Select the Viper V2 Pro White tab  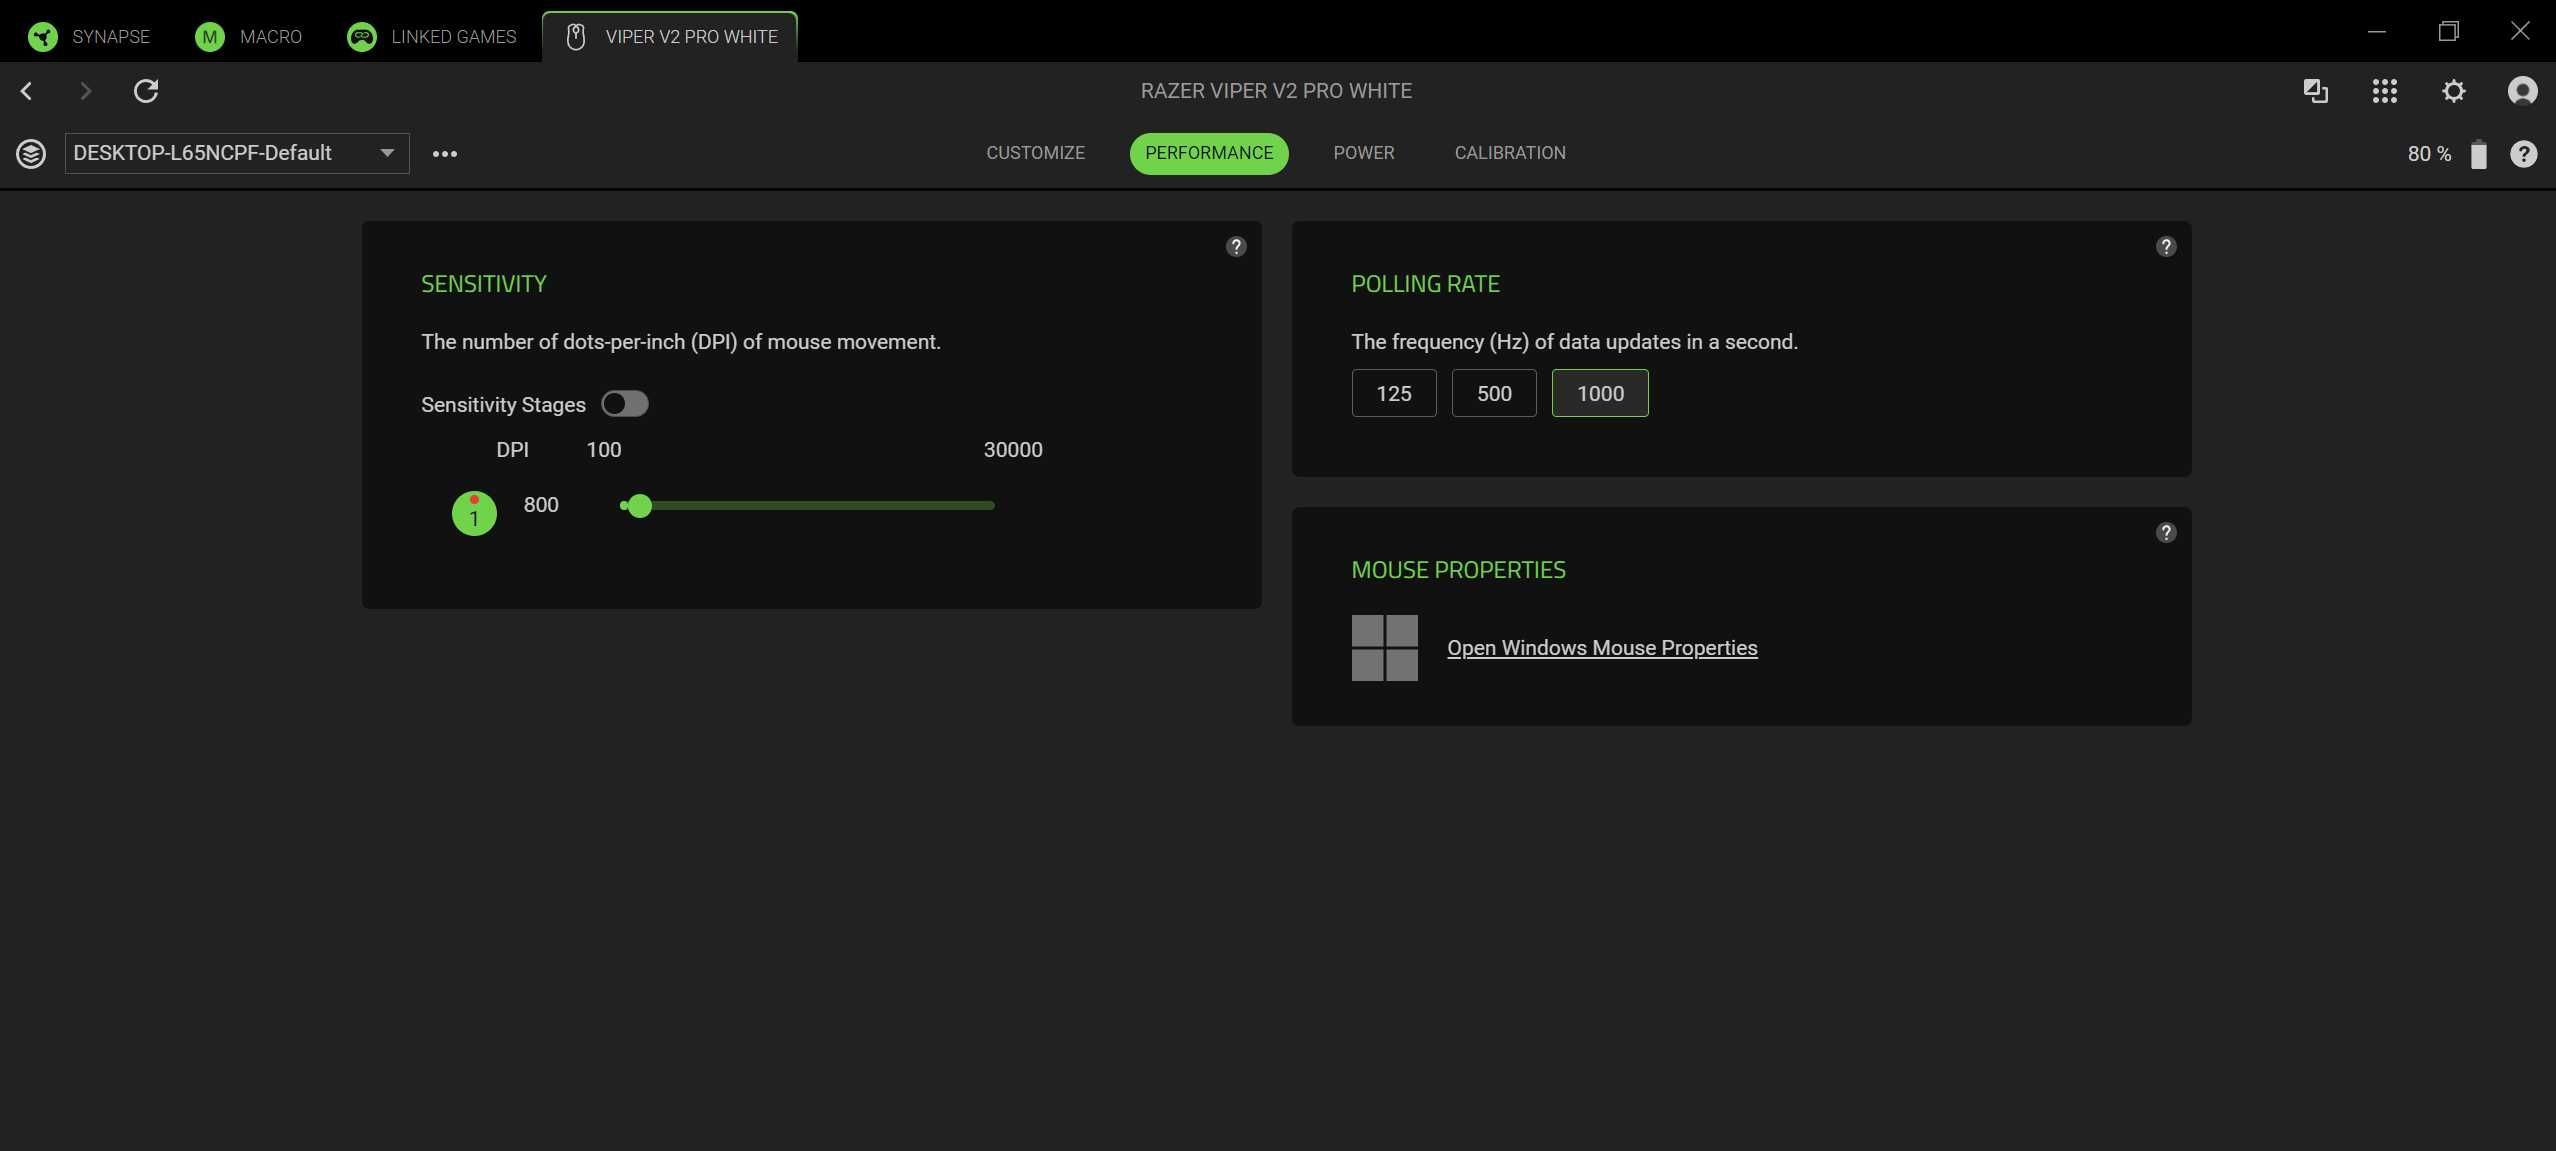pos(670,37)
